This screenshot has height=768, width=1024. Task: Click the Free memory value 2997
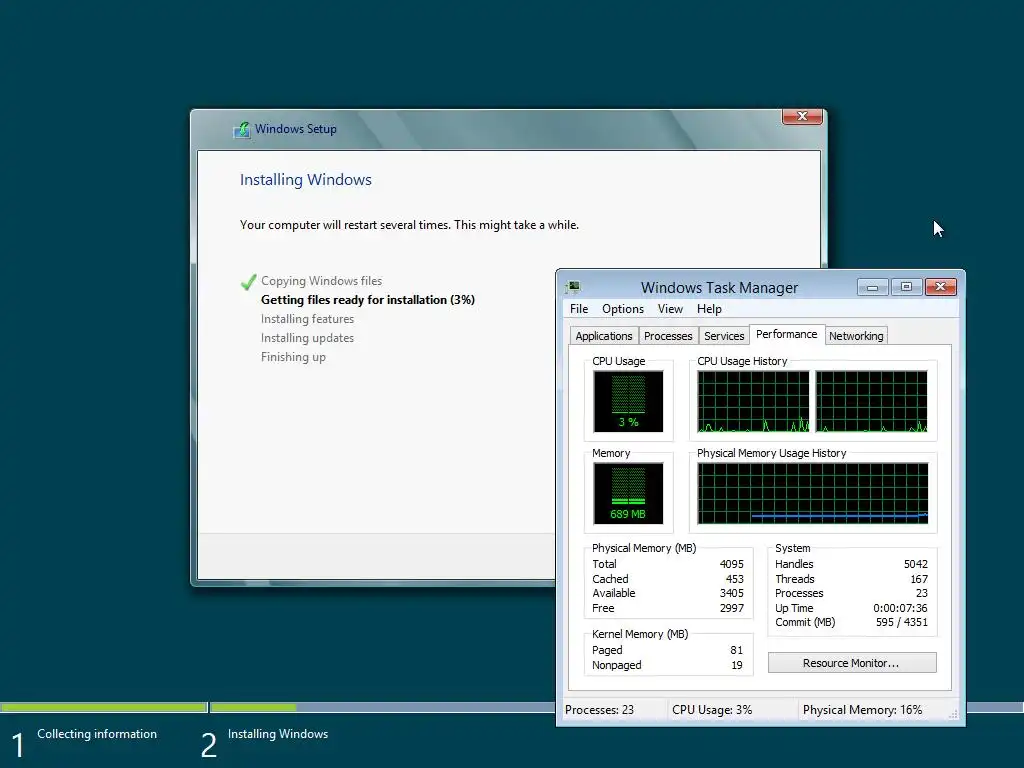coord(731,608)
